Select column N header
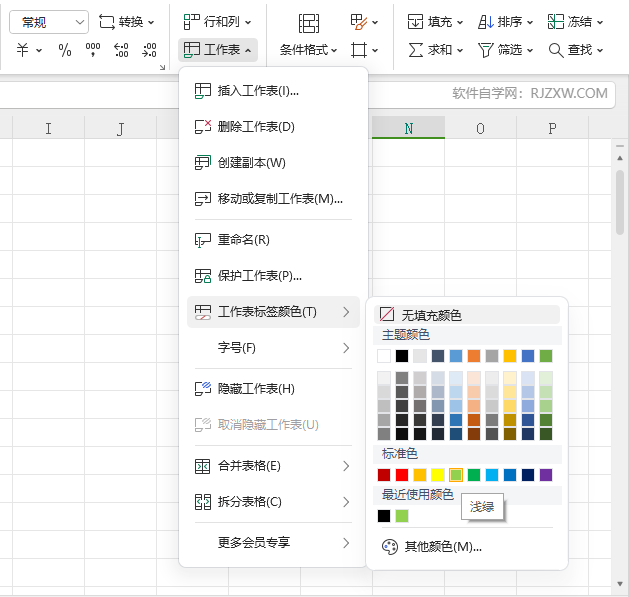Viewport: 629px width, 597px height. point(408,128)
